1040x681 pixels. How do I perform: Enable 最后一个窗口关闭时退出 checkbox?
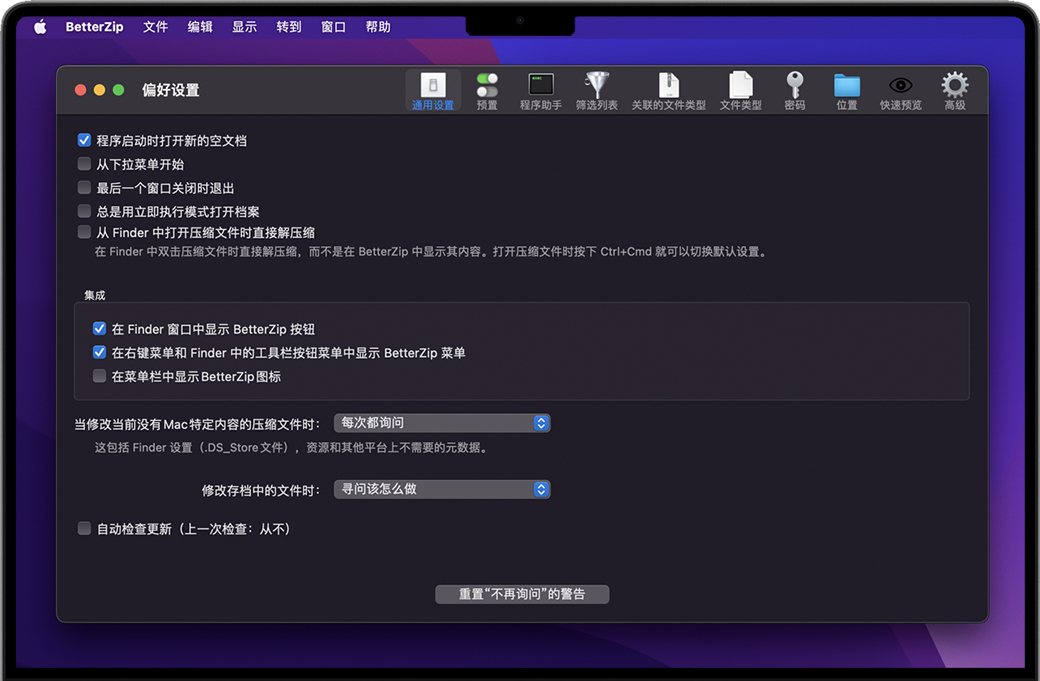coord(85,188)
